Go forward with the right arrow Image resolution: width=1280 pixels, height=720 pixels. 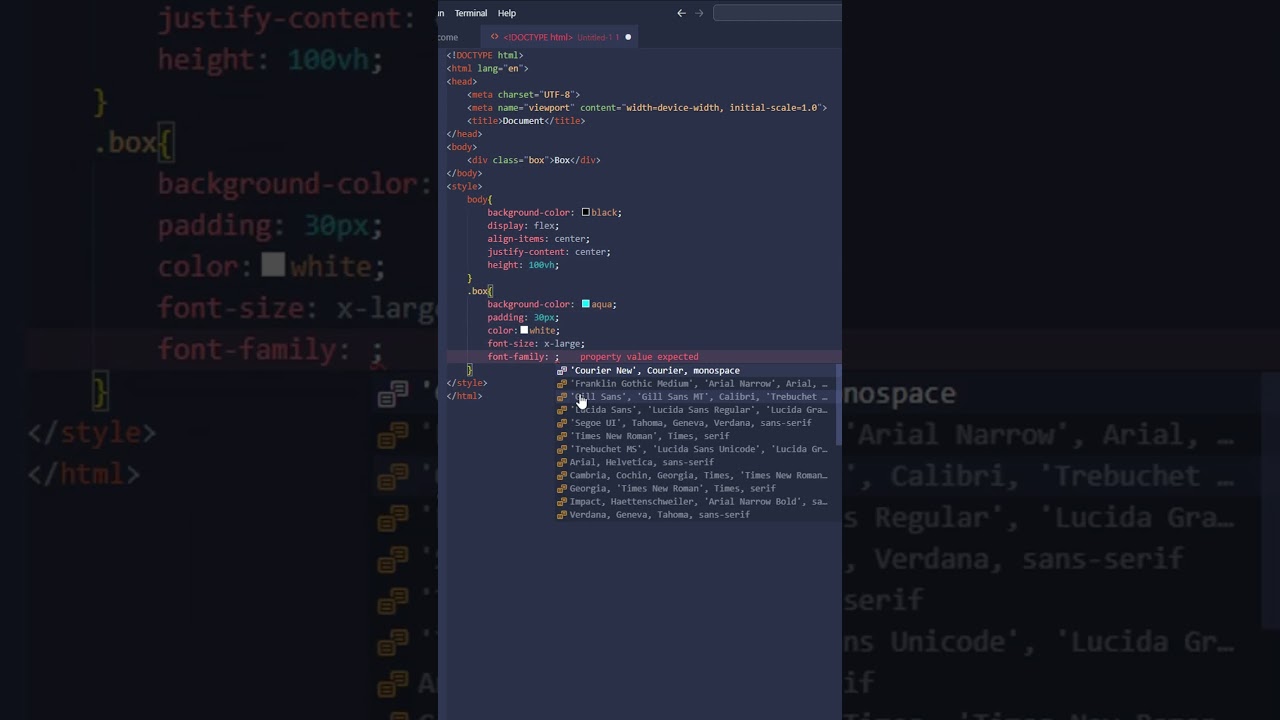point(699,13)
